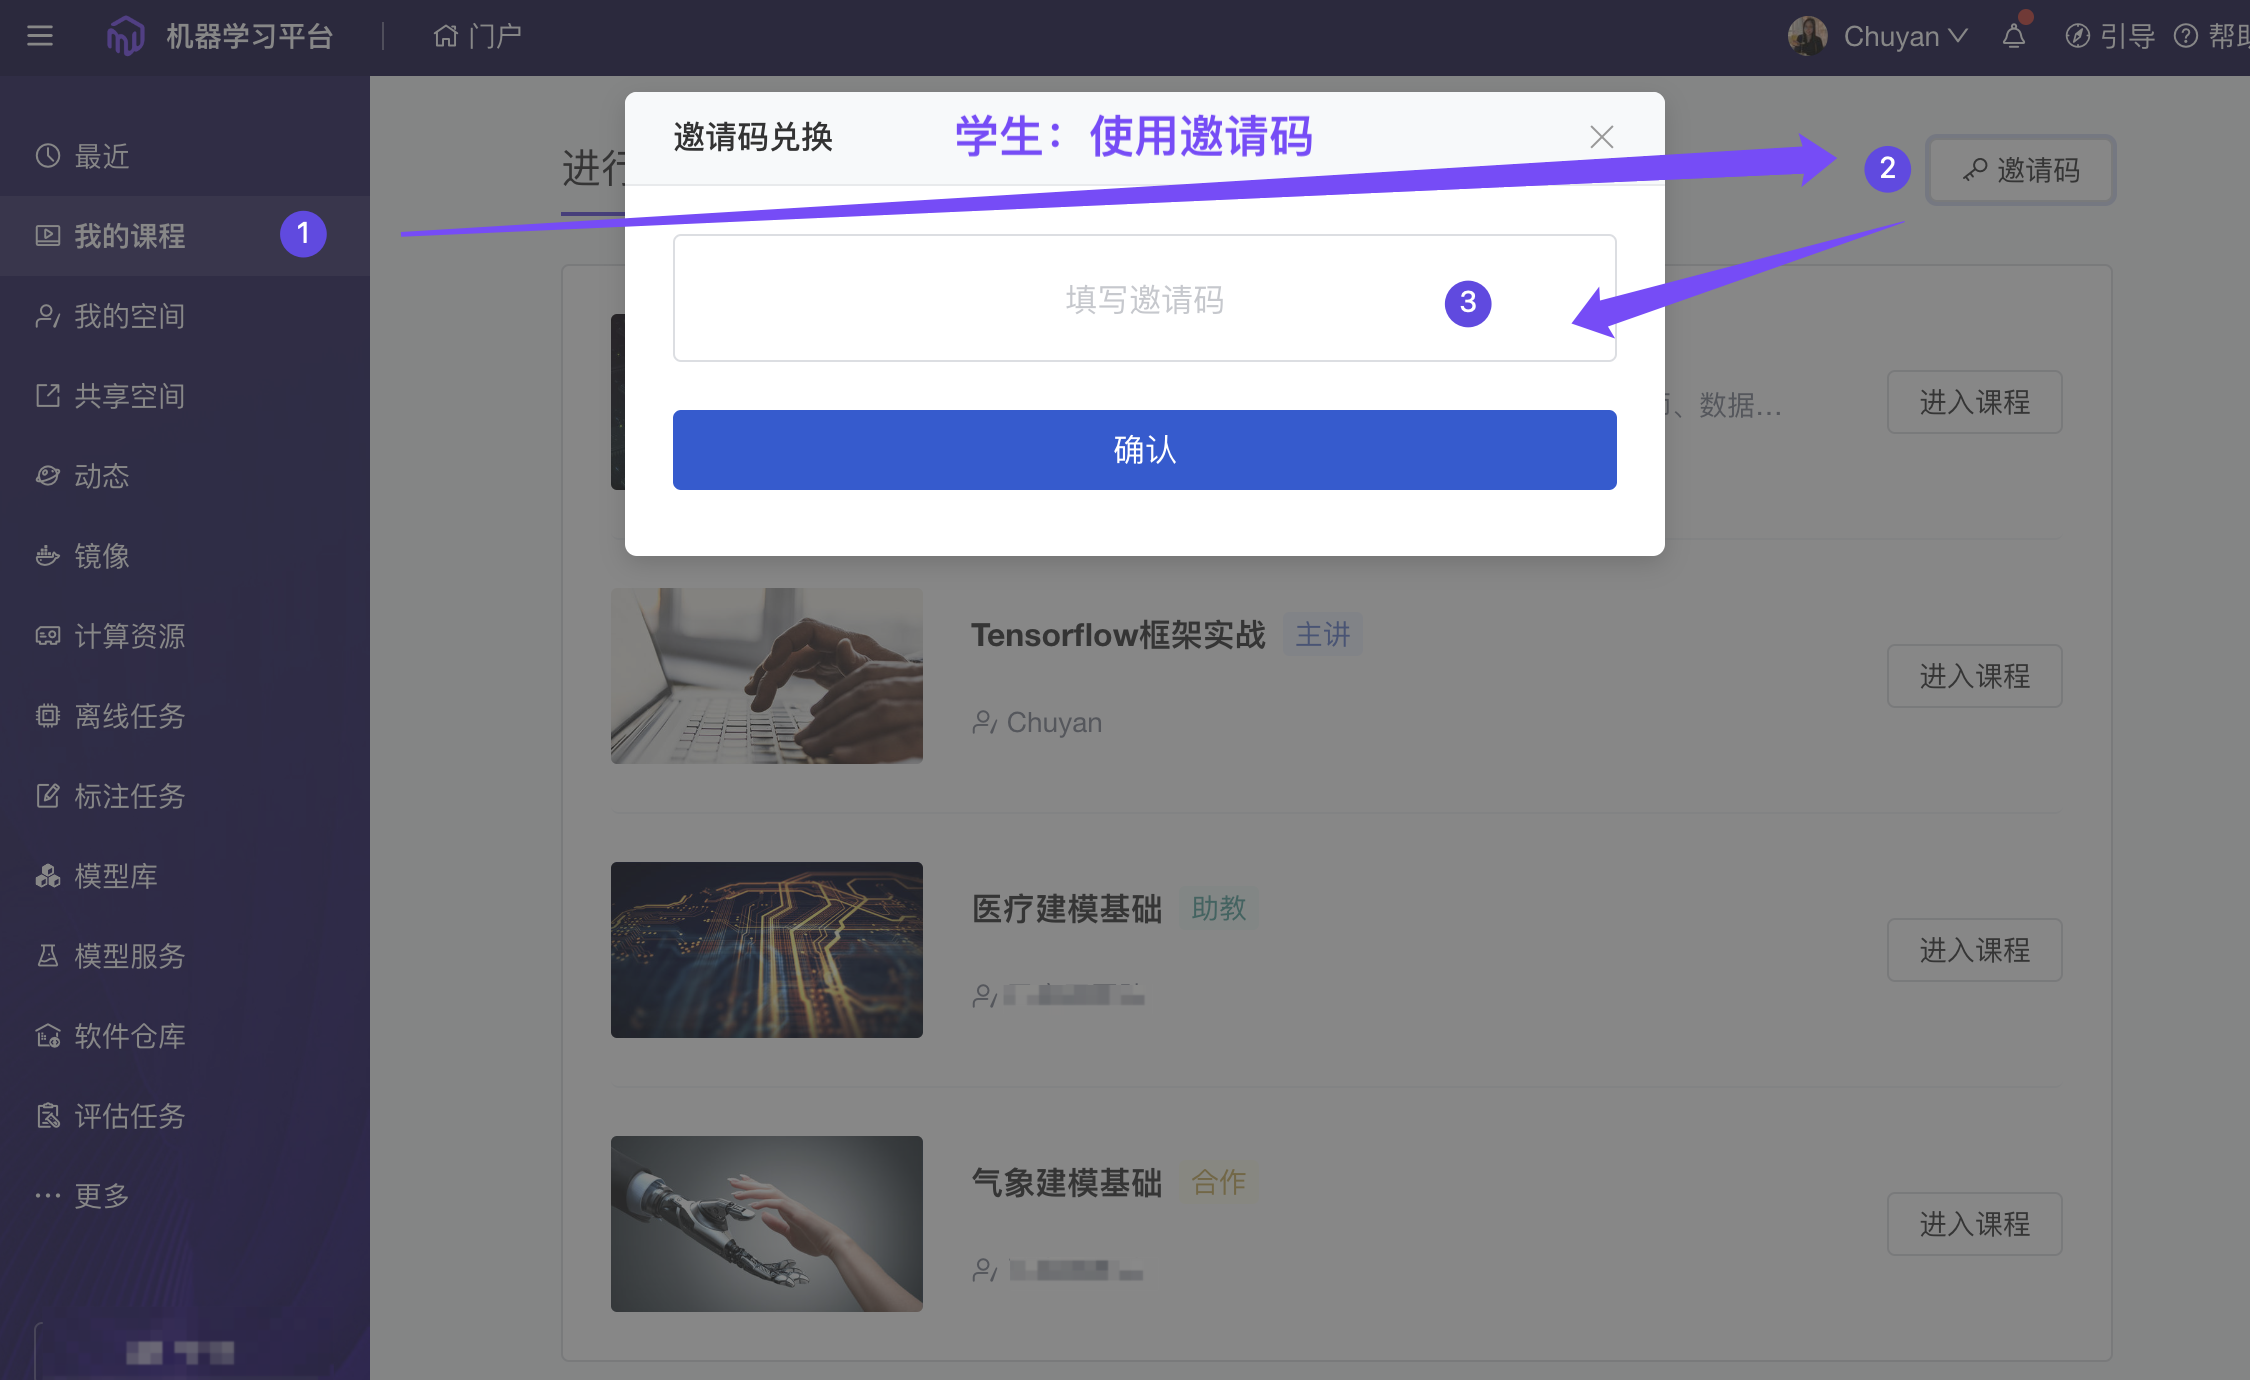The height and width of the screenshot is (1380, 2250).
Task: Open 模型库 sidebar item
Action: (x=114, y=876)
